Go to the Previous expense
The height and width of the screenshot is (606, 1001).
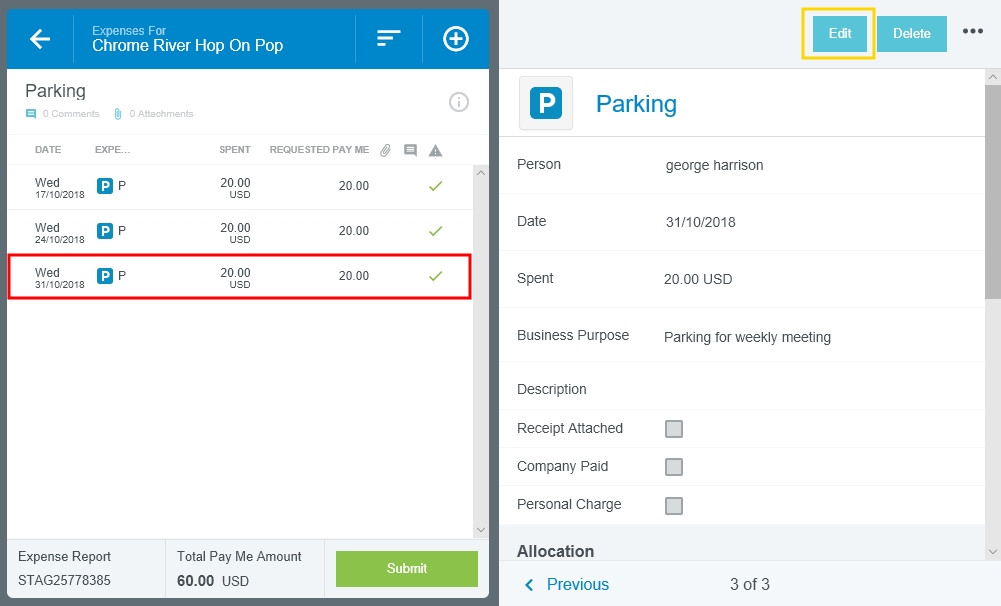click(x=567, y=585)
